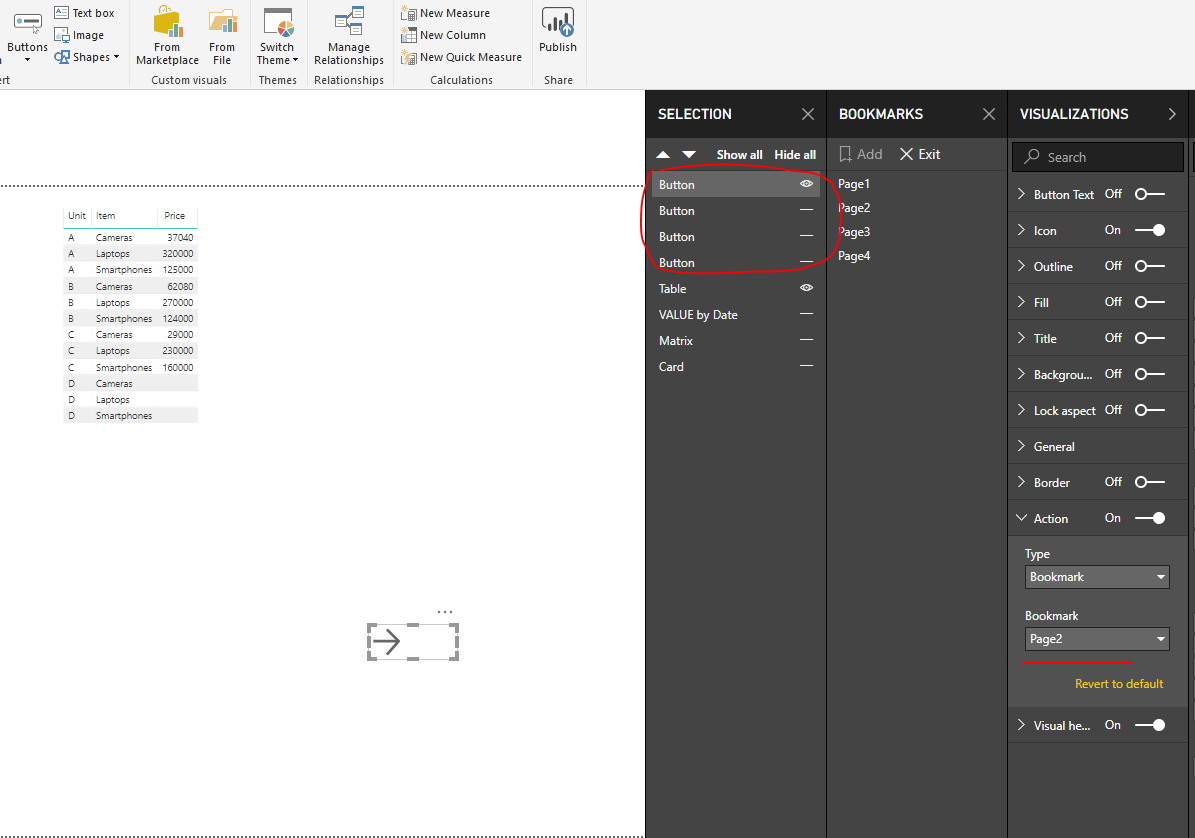Select the Page4 bookmark

pos(854,256)
